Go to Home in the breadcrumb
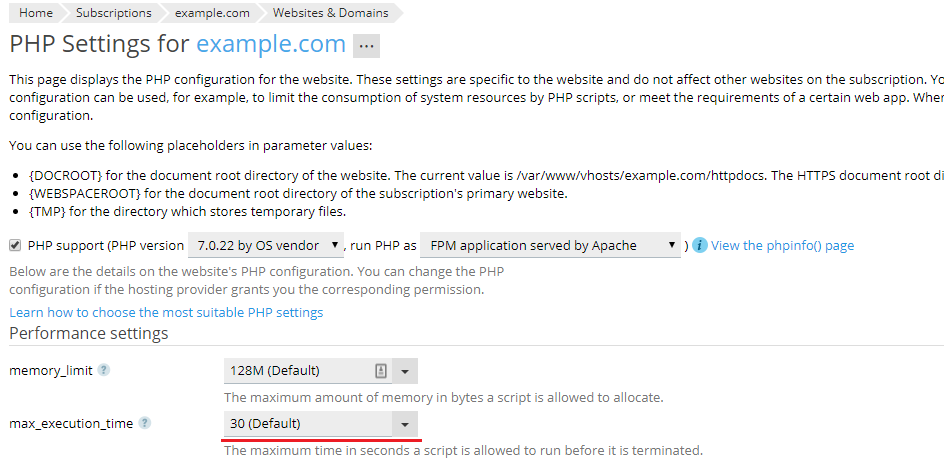Screen dimensions: 944x463 pyautogui.click(x=36, y=13)
